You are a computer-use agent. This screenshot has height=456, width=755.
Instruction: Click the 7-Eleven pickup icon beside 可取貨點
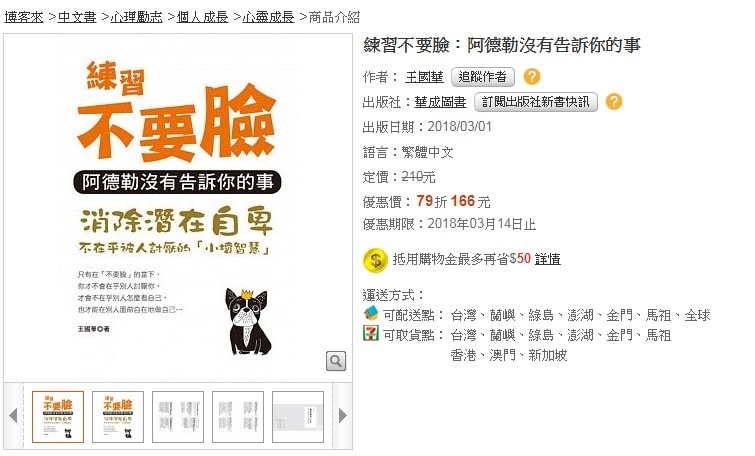[371, 333]
